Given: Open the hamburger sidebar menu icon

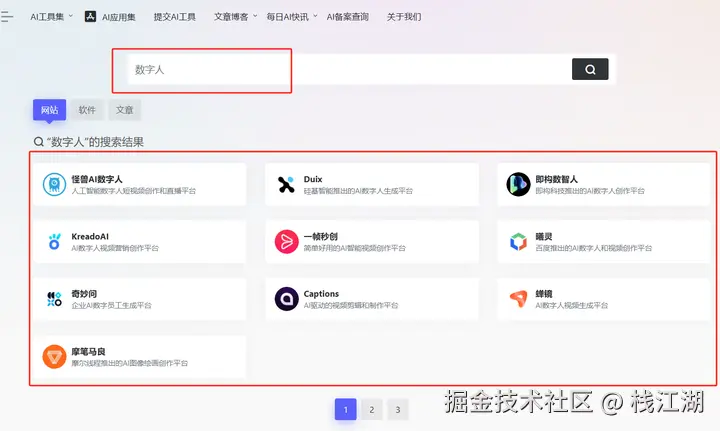Looking at the screenshot, I should coord(7,17).
